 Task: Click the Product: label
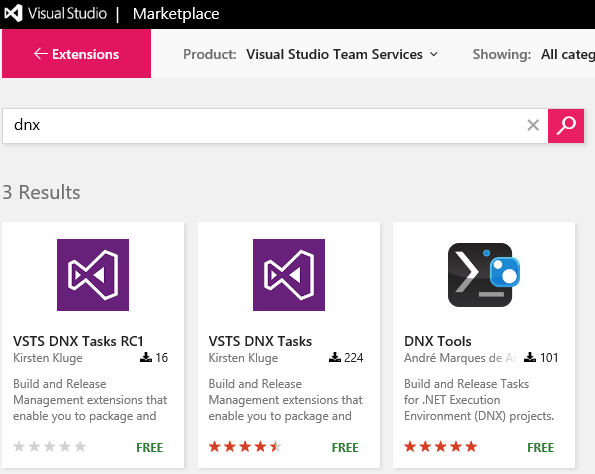point(210,54)
